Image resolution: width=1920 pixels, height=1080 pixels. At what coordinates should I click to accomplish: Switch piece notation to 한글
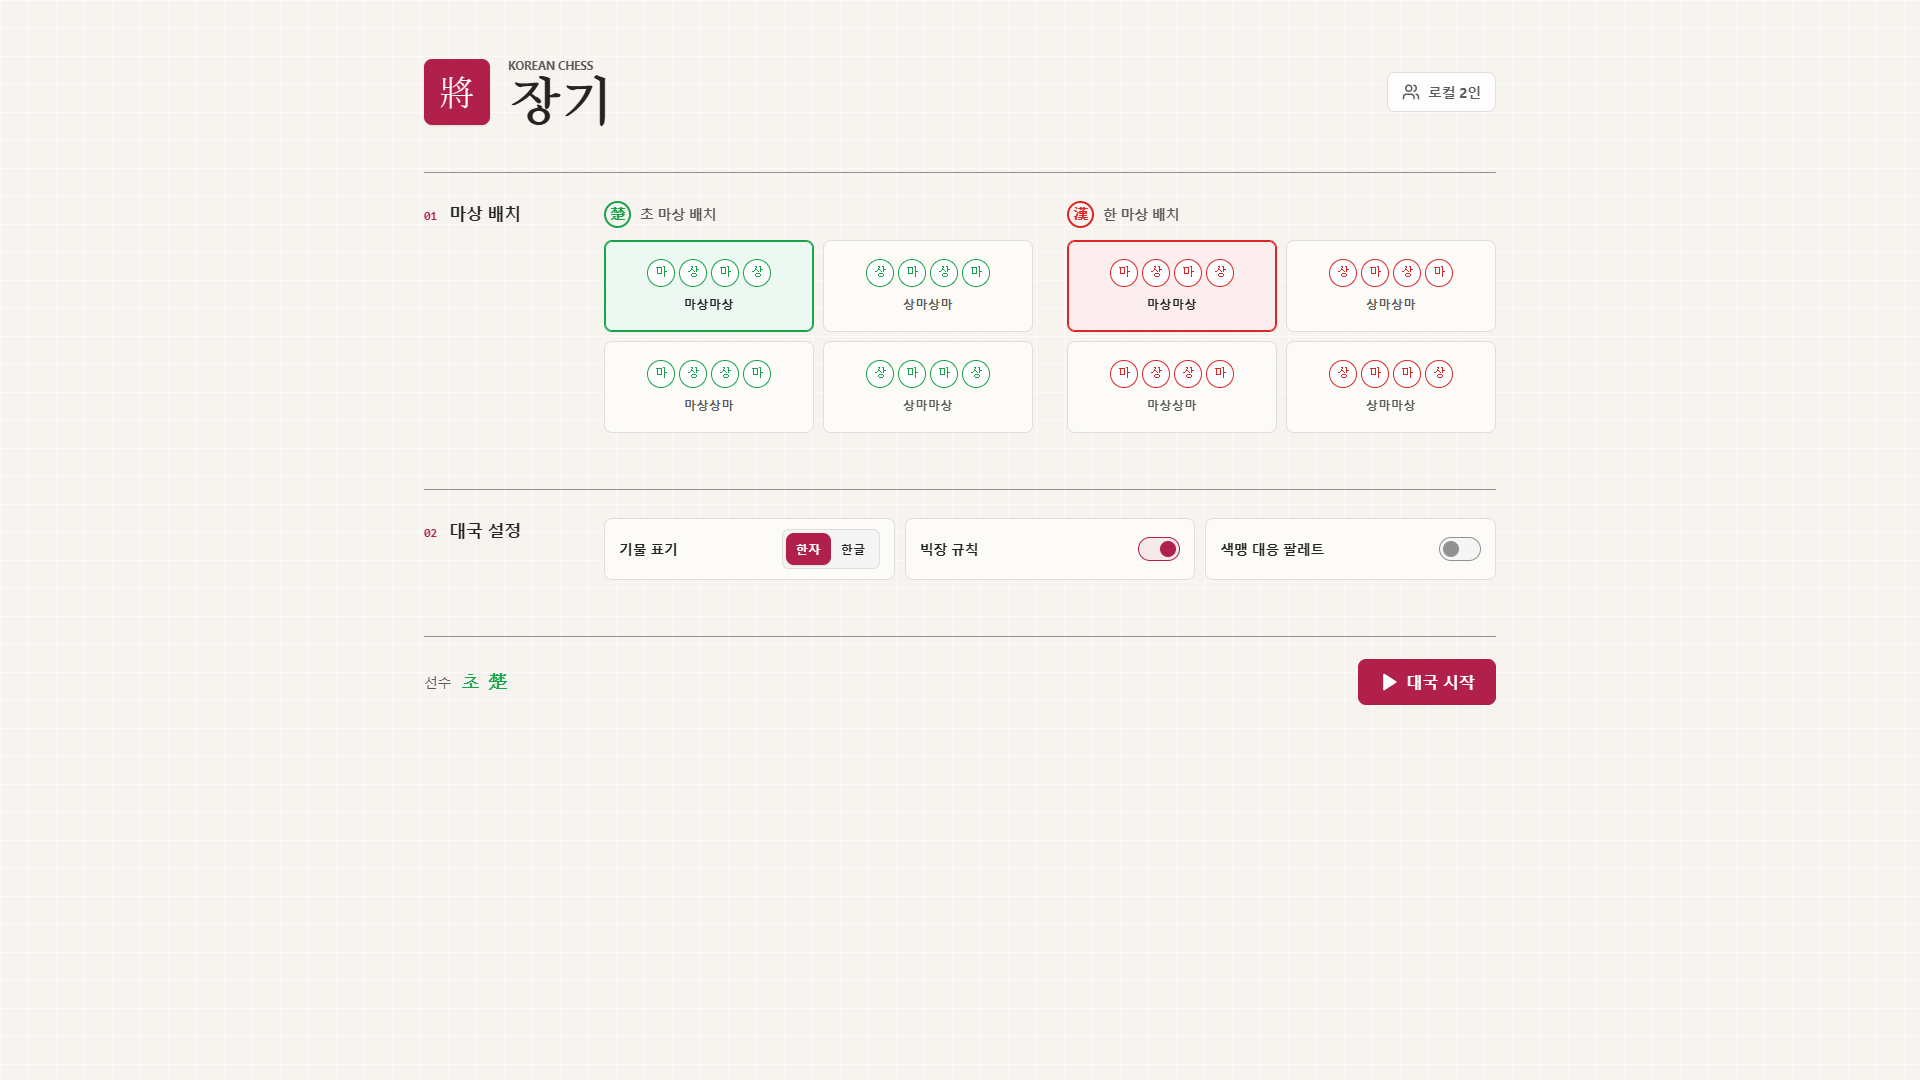pyautogui.click(x=853, y=549)
